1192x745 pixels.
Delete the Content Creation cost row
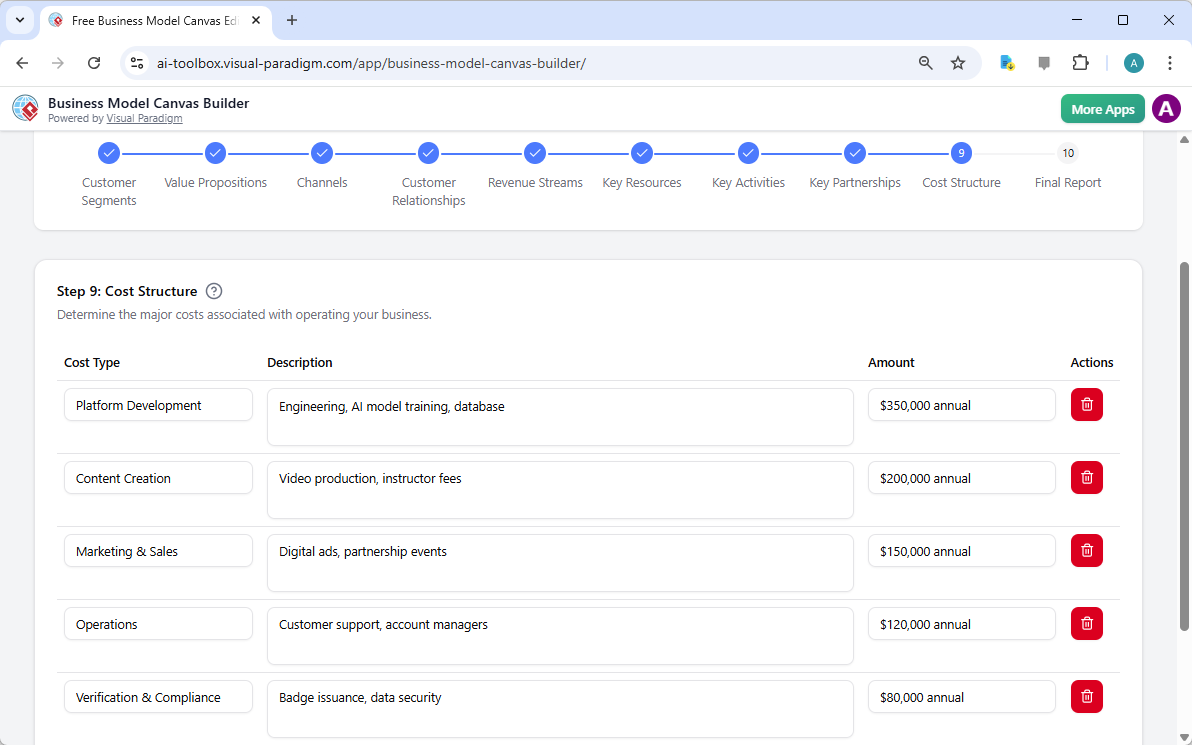(1086, 478)
